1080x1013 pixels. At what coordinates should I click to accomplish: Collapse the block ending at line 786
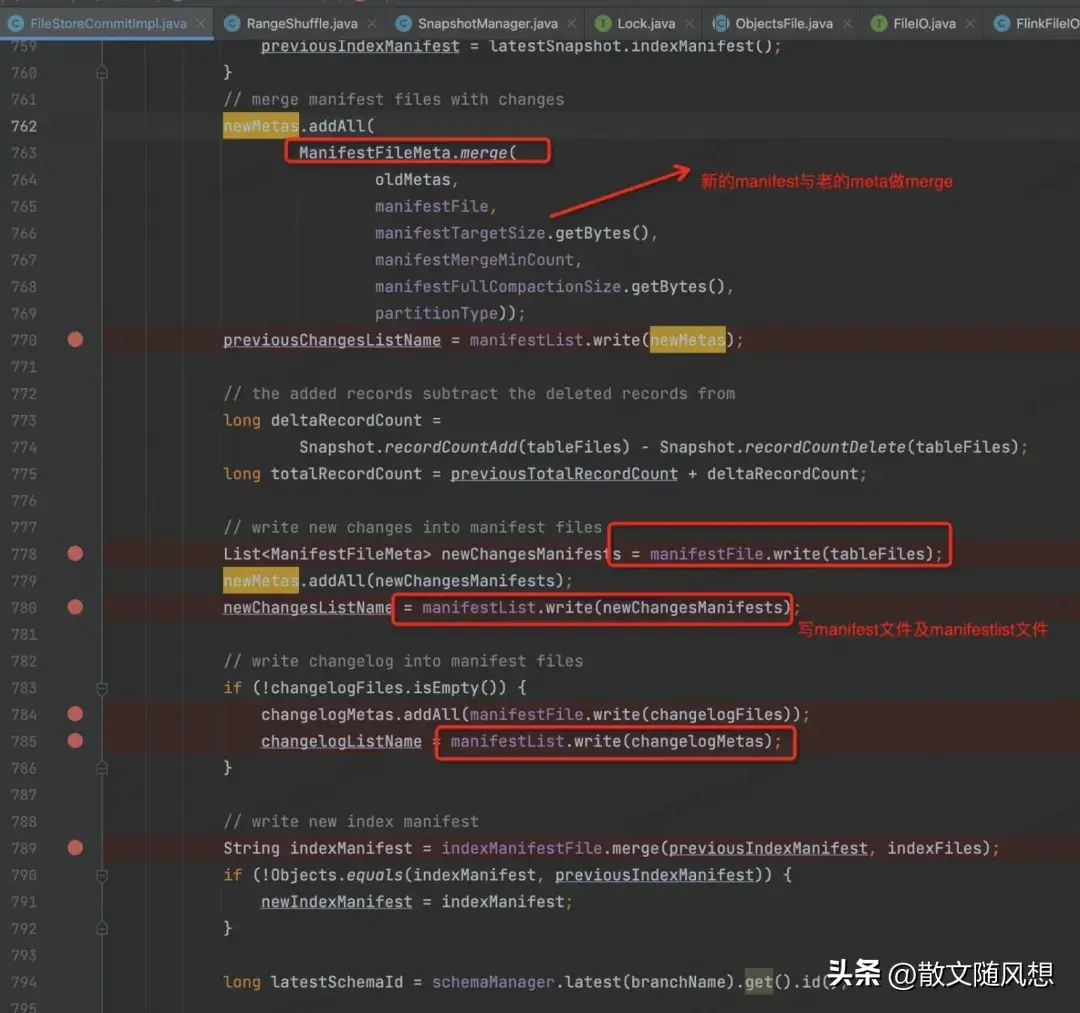[102, 768]
